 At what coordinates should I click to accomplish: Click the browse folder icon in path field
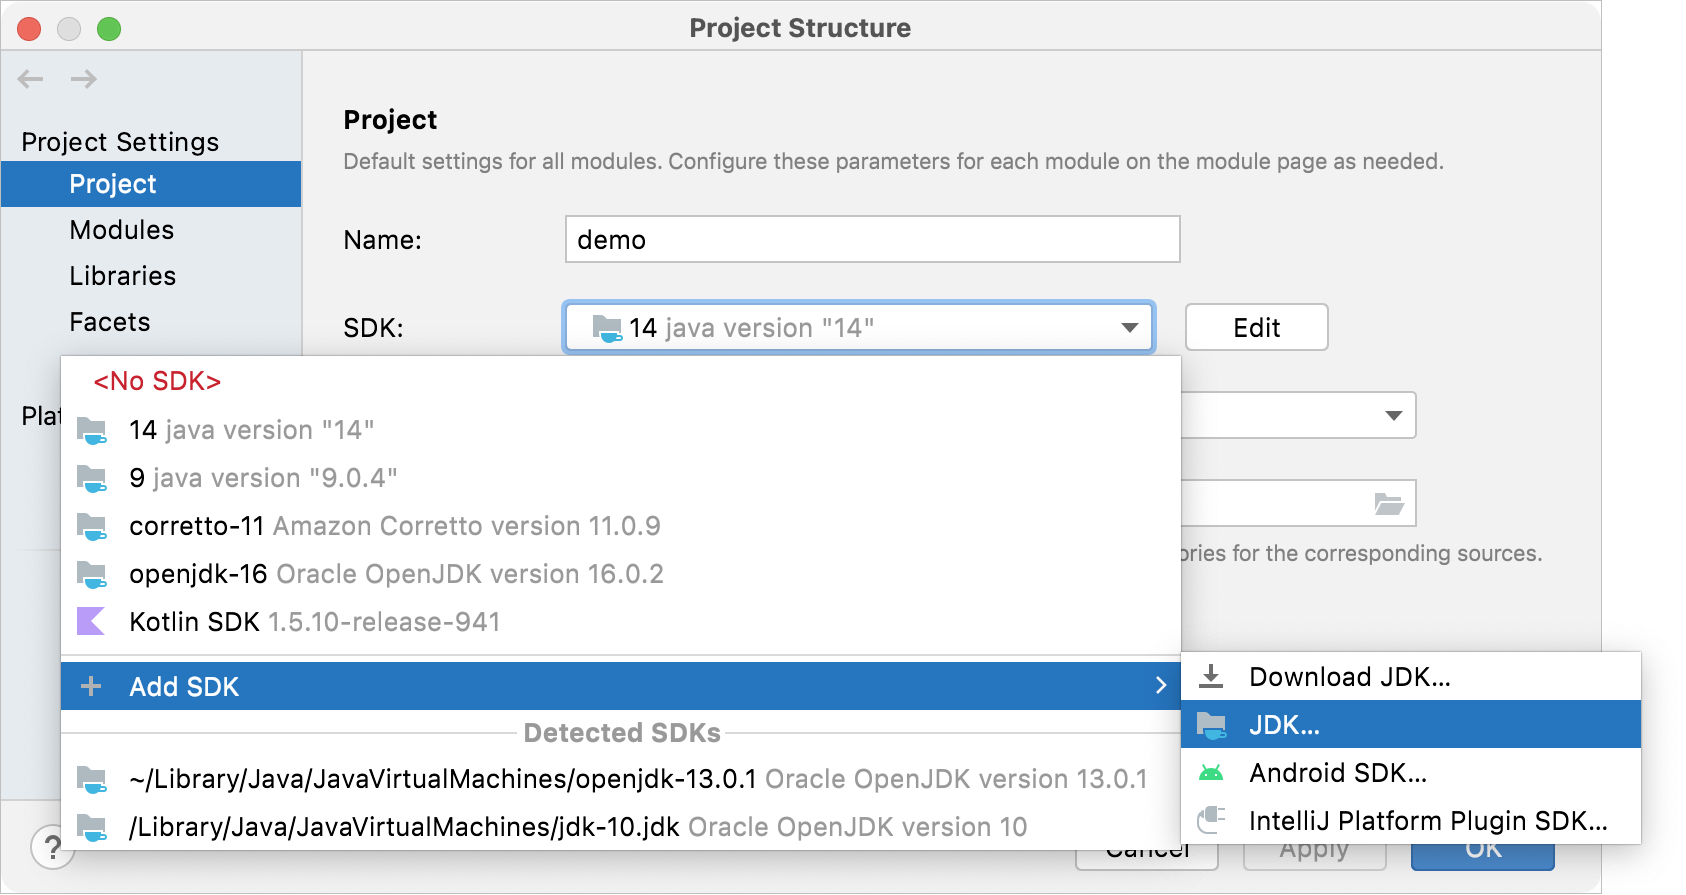point(1389,504)
